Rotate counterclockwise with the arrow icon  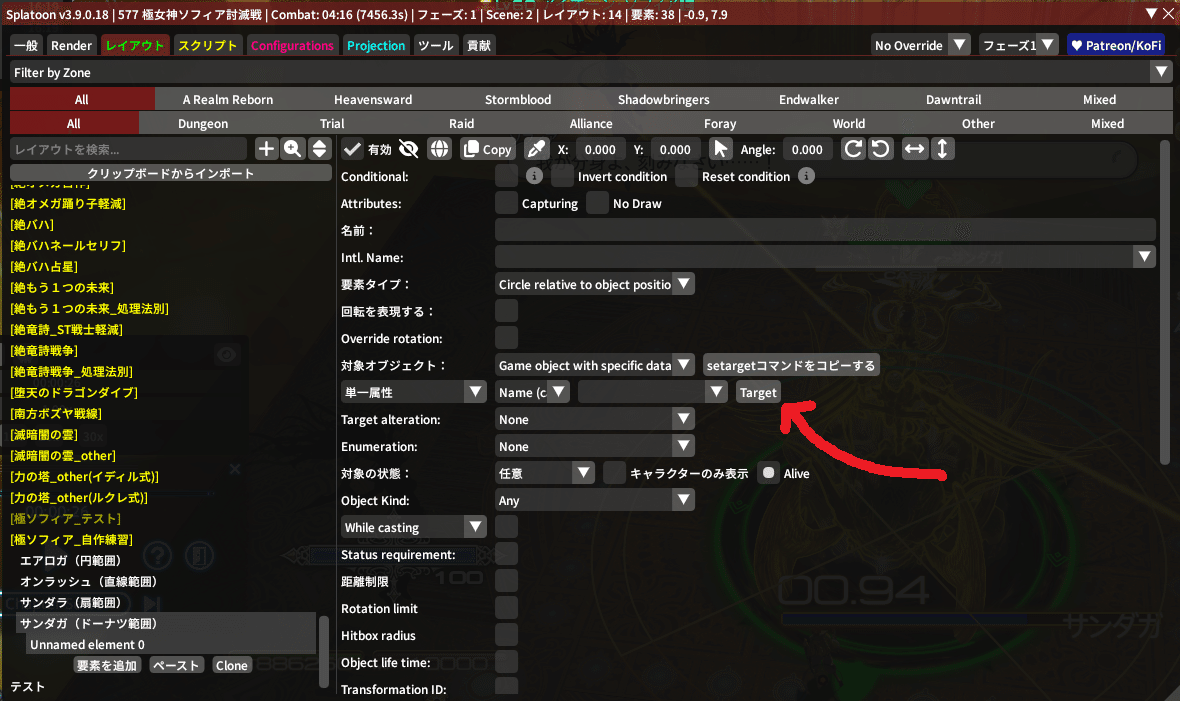point(880,149)
